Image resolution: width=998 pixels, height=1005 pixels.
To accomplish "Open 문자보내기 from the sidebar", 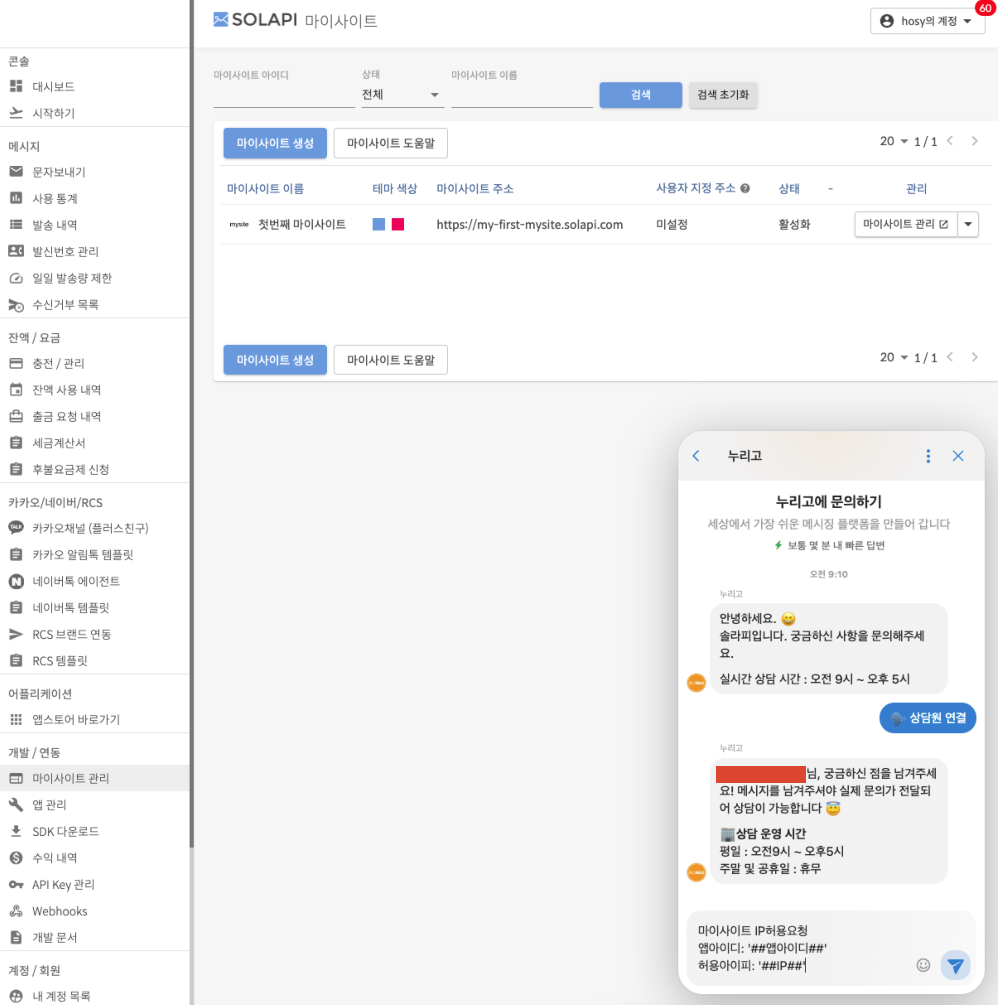I will click(59, 172).
